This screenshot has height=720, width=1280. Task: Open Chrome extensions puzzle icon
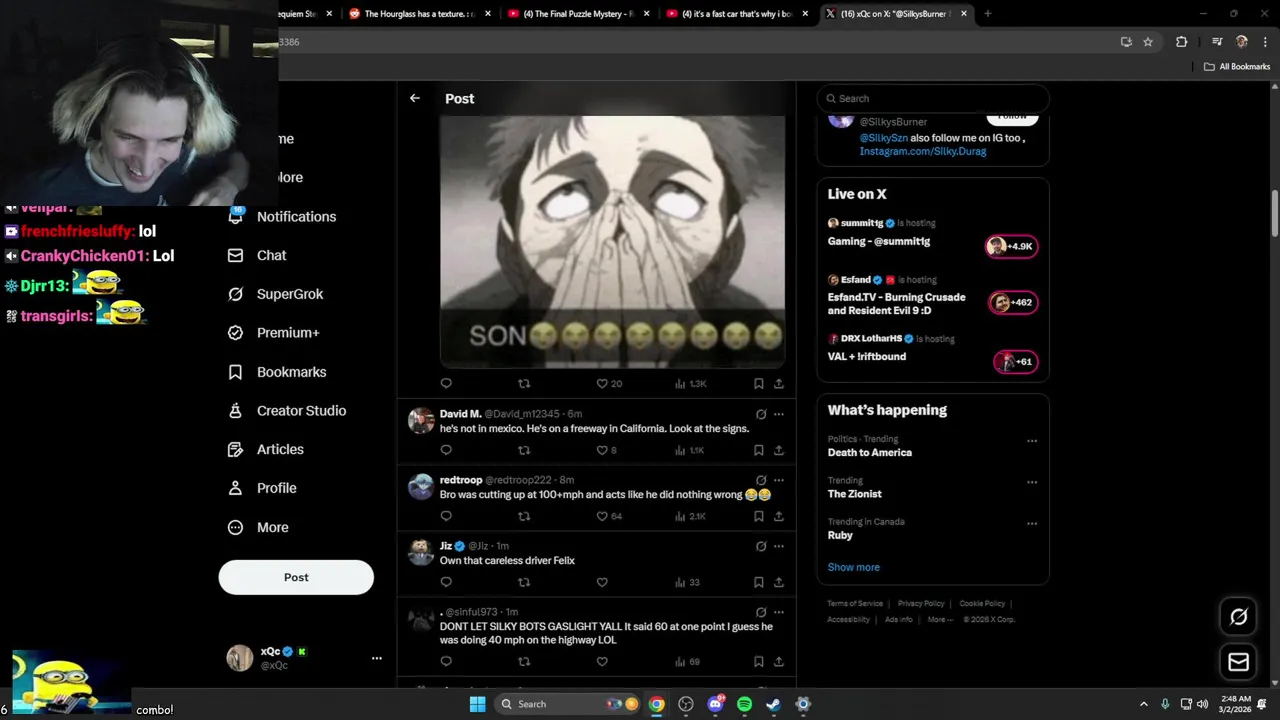click(1181, 42)
